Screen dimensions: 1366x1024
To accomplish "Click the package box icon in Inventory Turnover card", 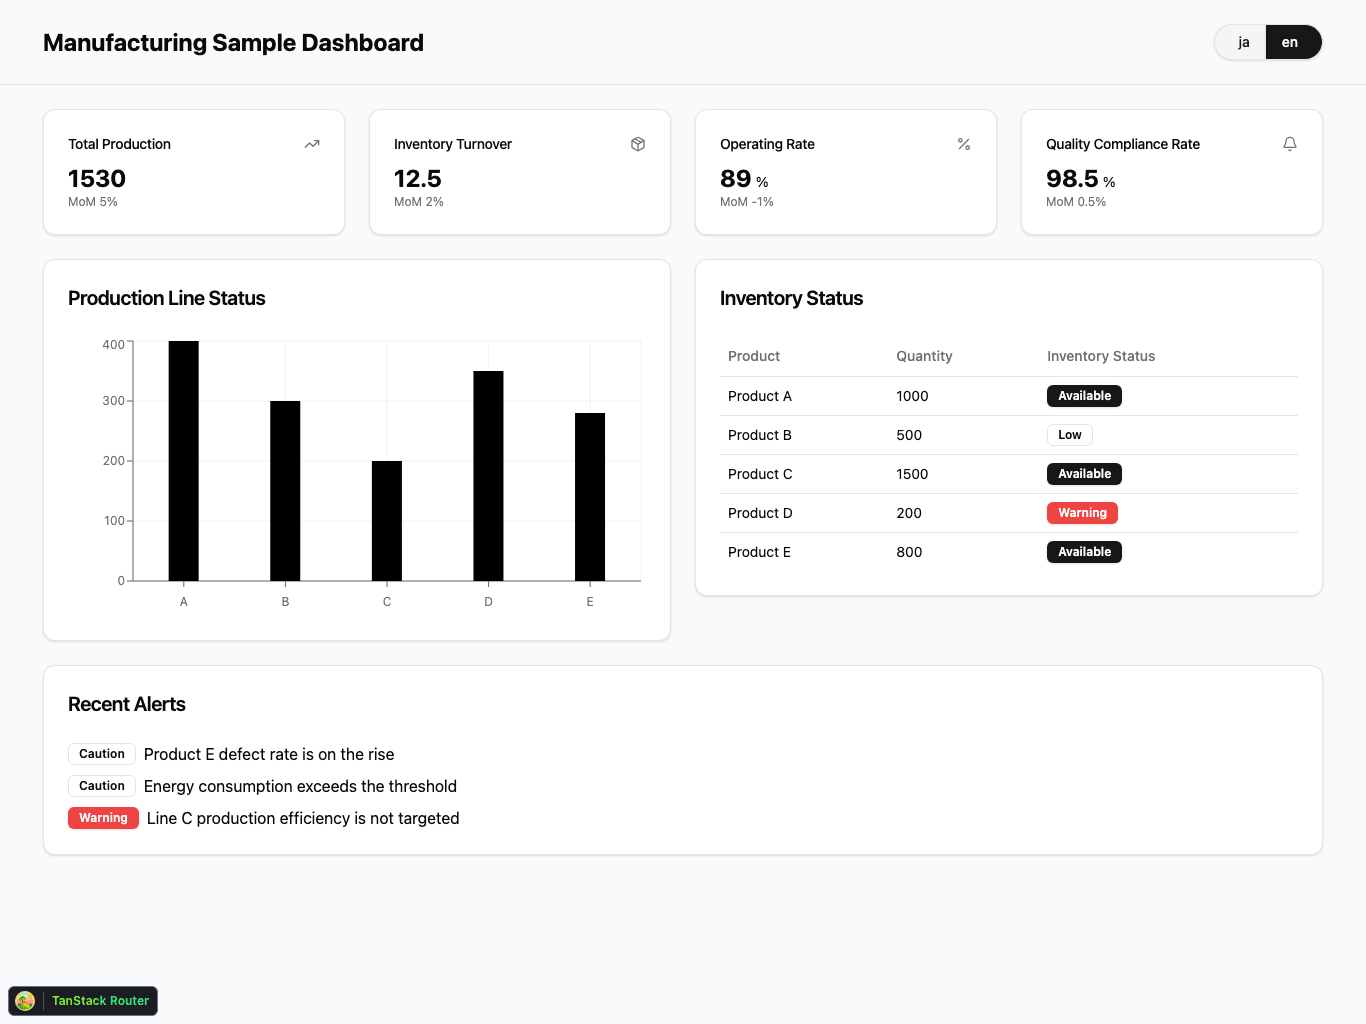I will point(638,144).
